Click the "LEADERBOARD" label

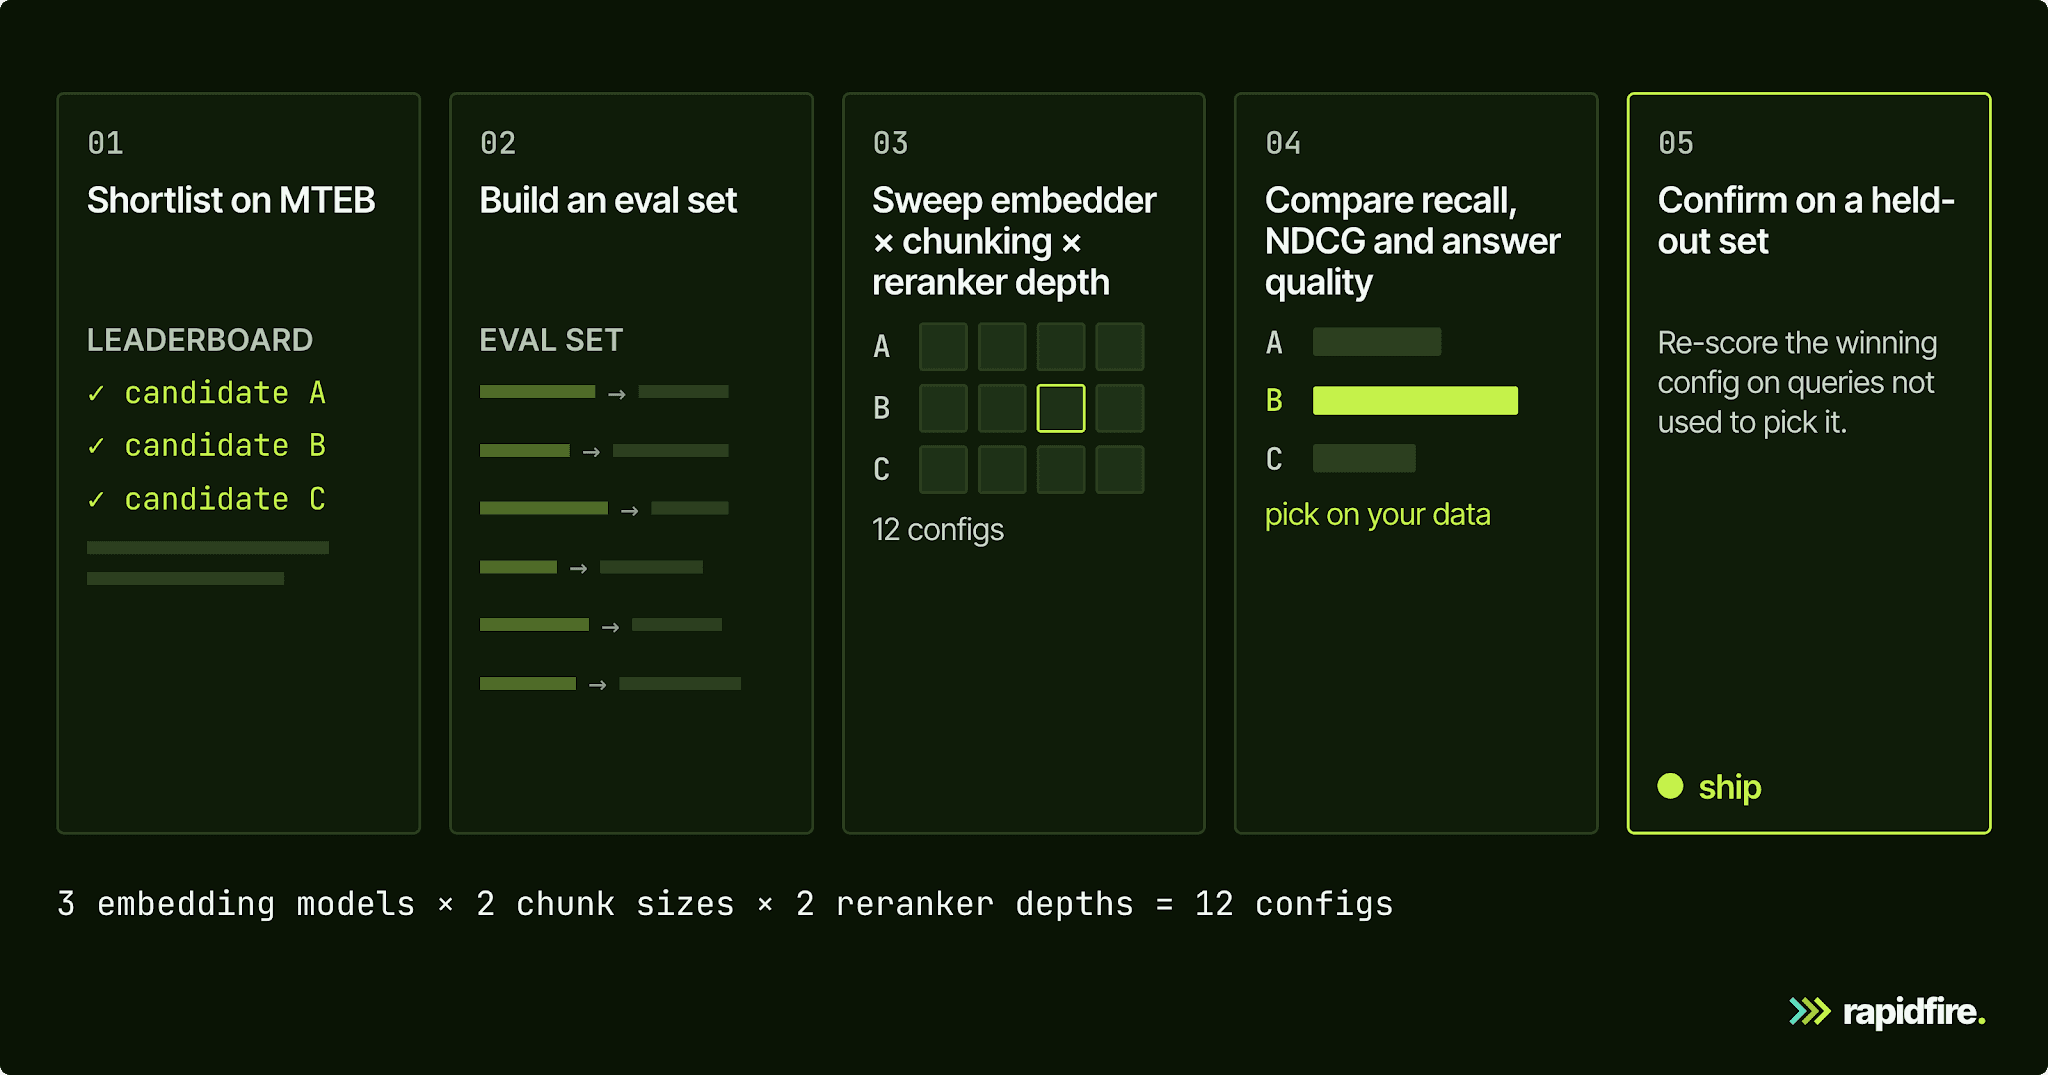(x=200, y=340)
